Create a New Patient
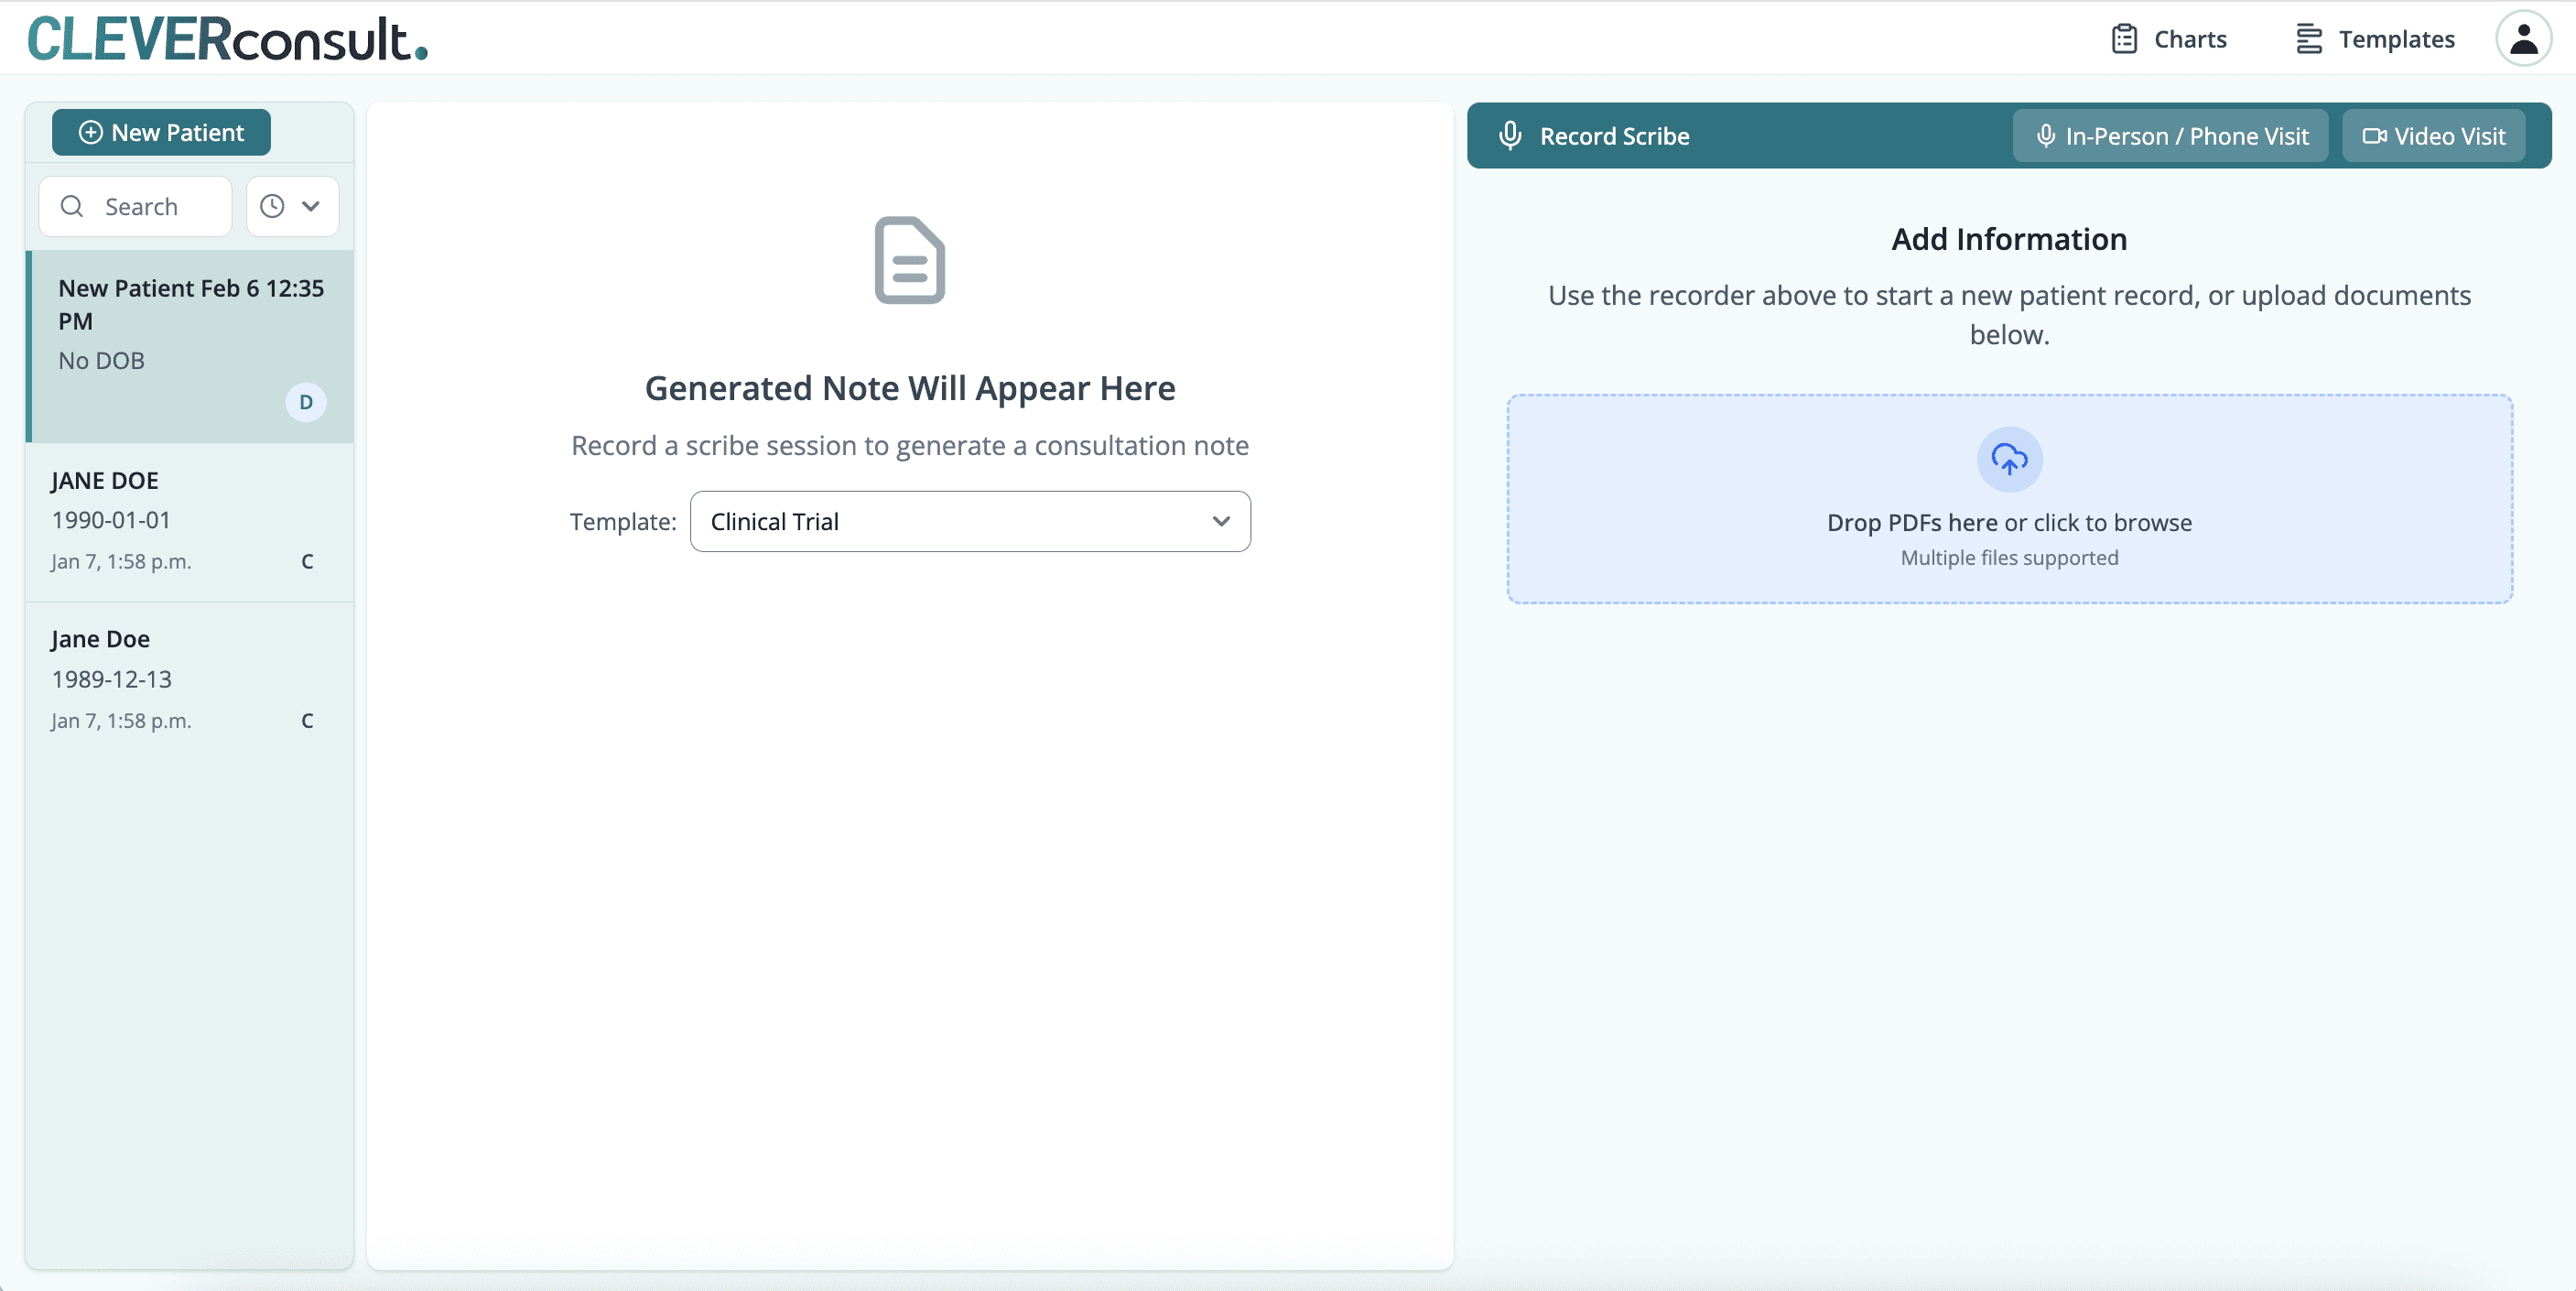Screen dimensions: 2576x1291 161,132
